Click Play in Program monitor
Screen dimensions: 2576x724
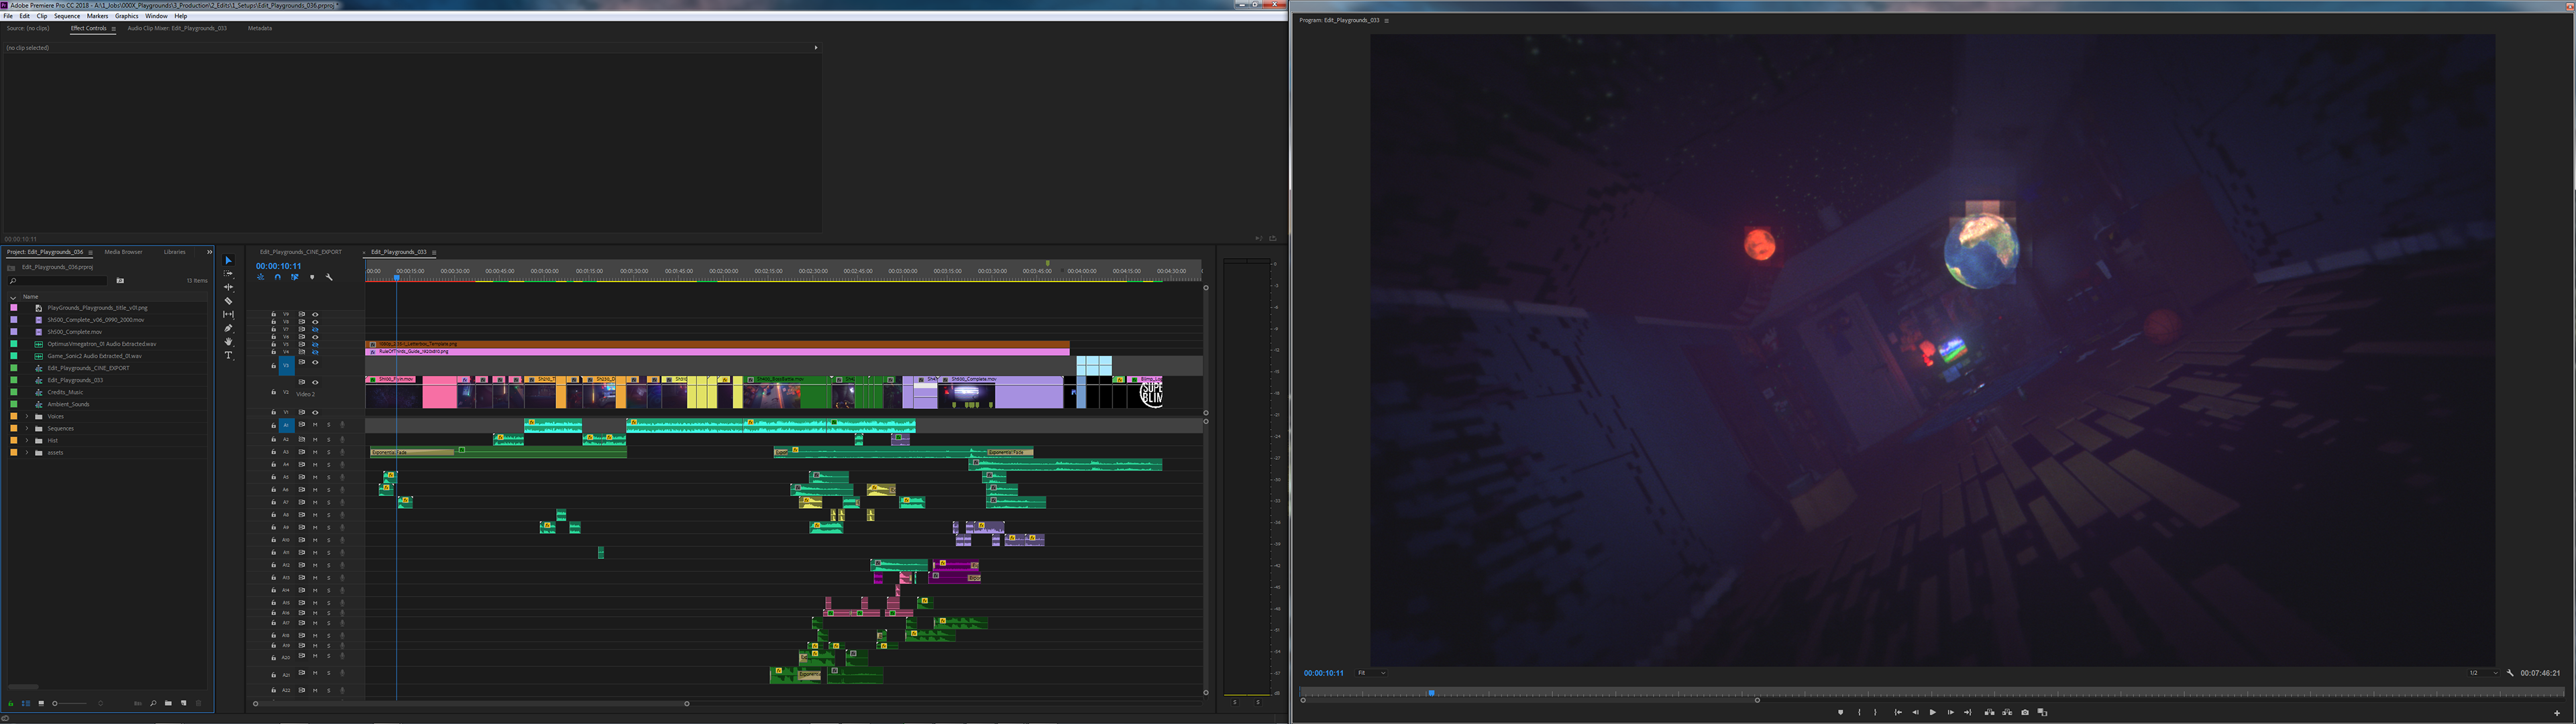pos(1933,712)
